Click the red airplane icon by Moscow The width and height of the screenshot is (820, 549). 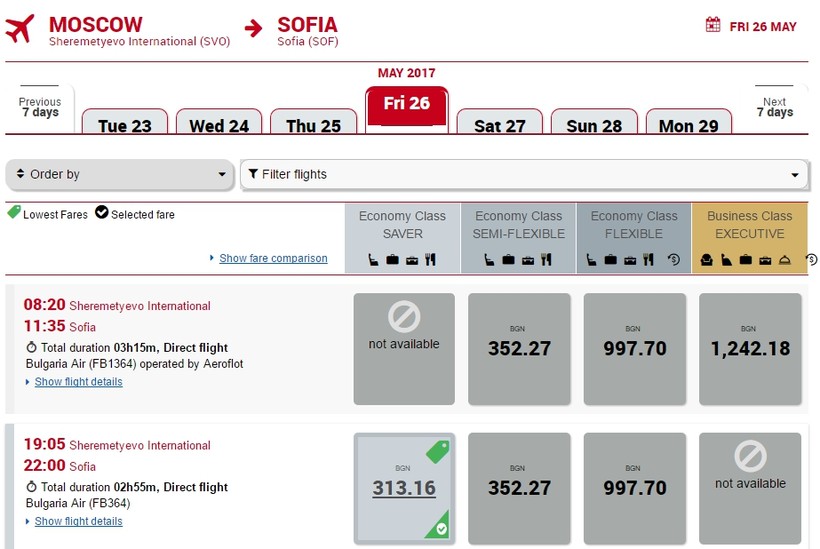click(x=20, y=29)
